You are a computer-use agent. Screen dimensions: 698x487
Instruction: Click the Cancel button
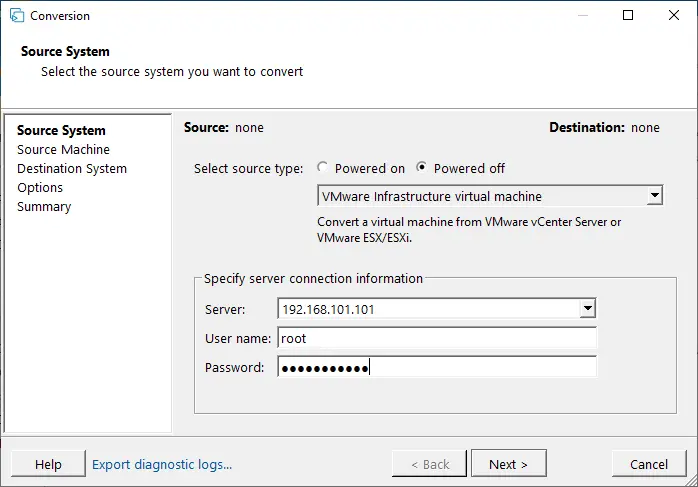click(649, 464)
